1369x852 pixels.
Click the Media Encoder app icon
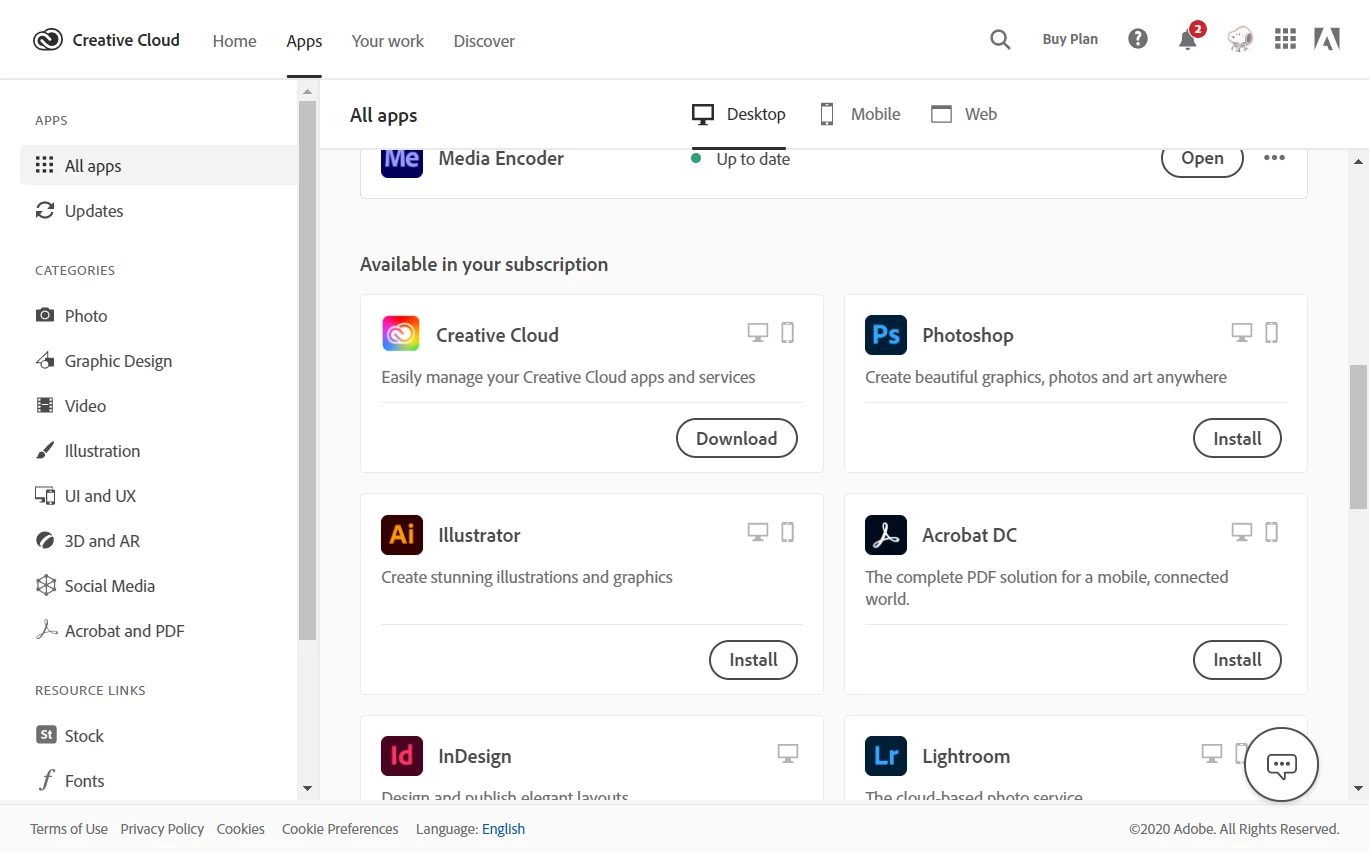tap(402, 163)
